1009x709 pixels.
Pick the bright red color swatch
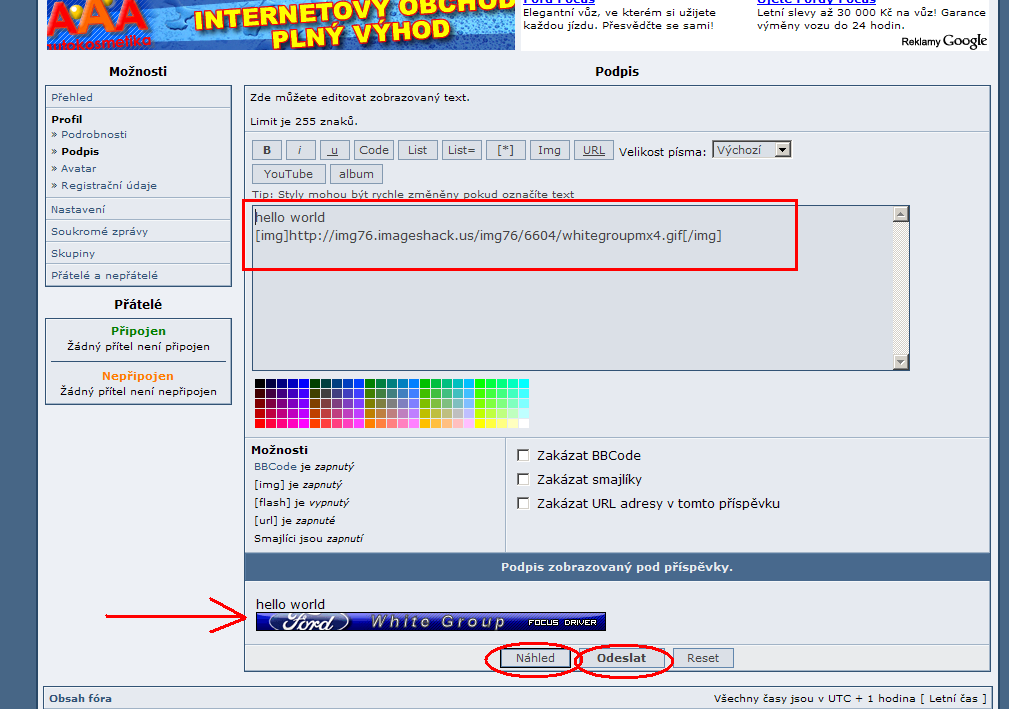[x=260, y=423]
